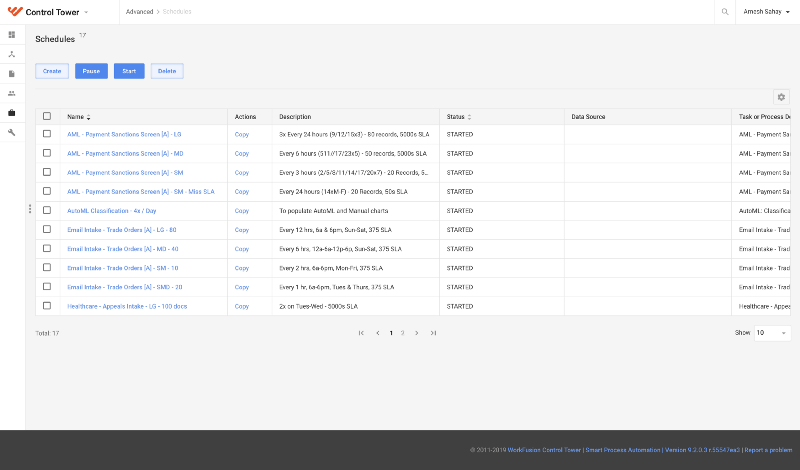Copy the AutoML Classification schedule
Image resolution: width=800 pixels, height=470 pixels.
pos(242,211)
